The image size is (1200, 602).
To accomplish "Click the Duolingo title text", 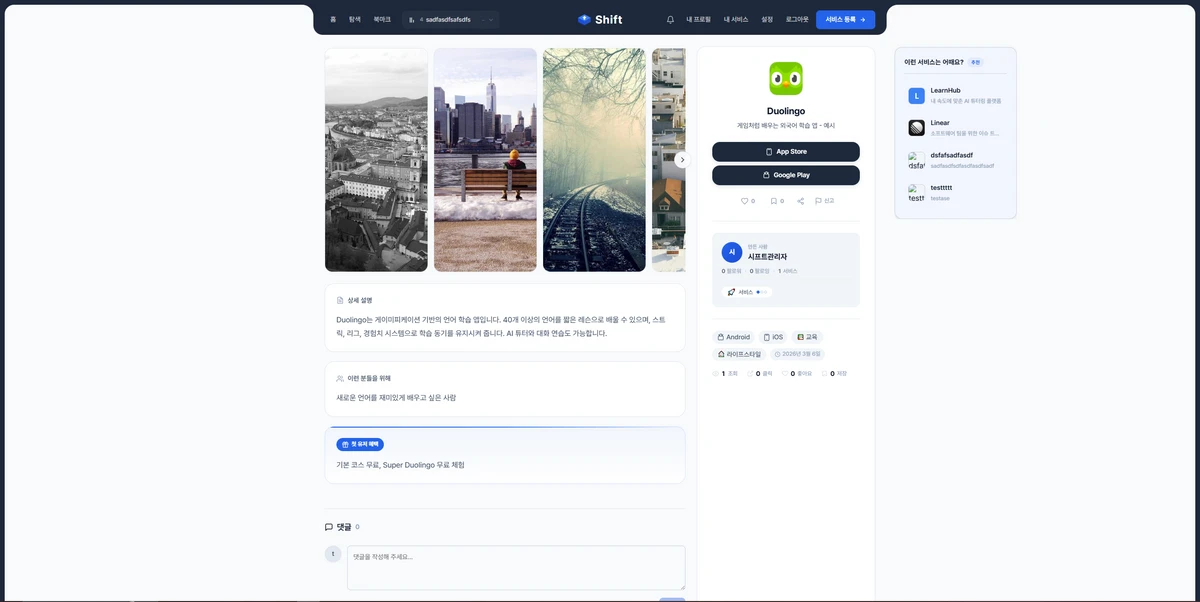I will (786, 111).
